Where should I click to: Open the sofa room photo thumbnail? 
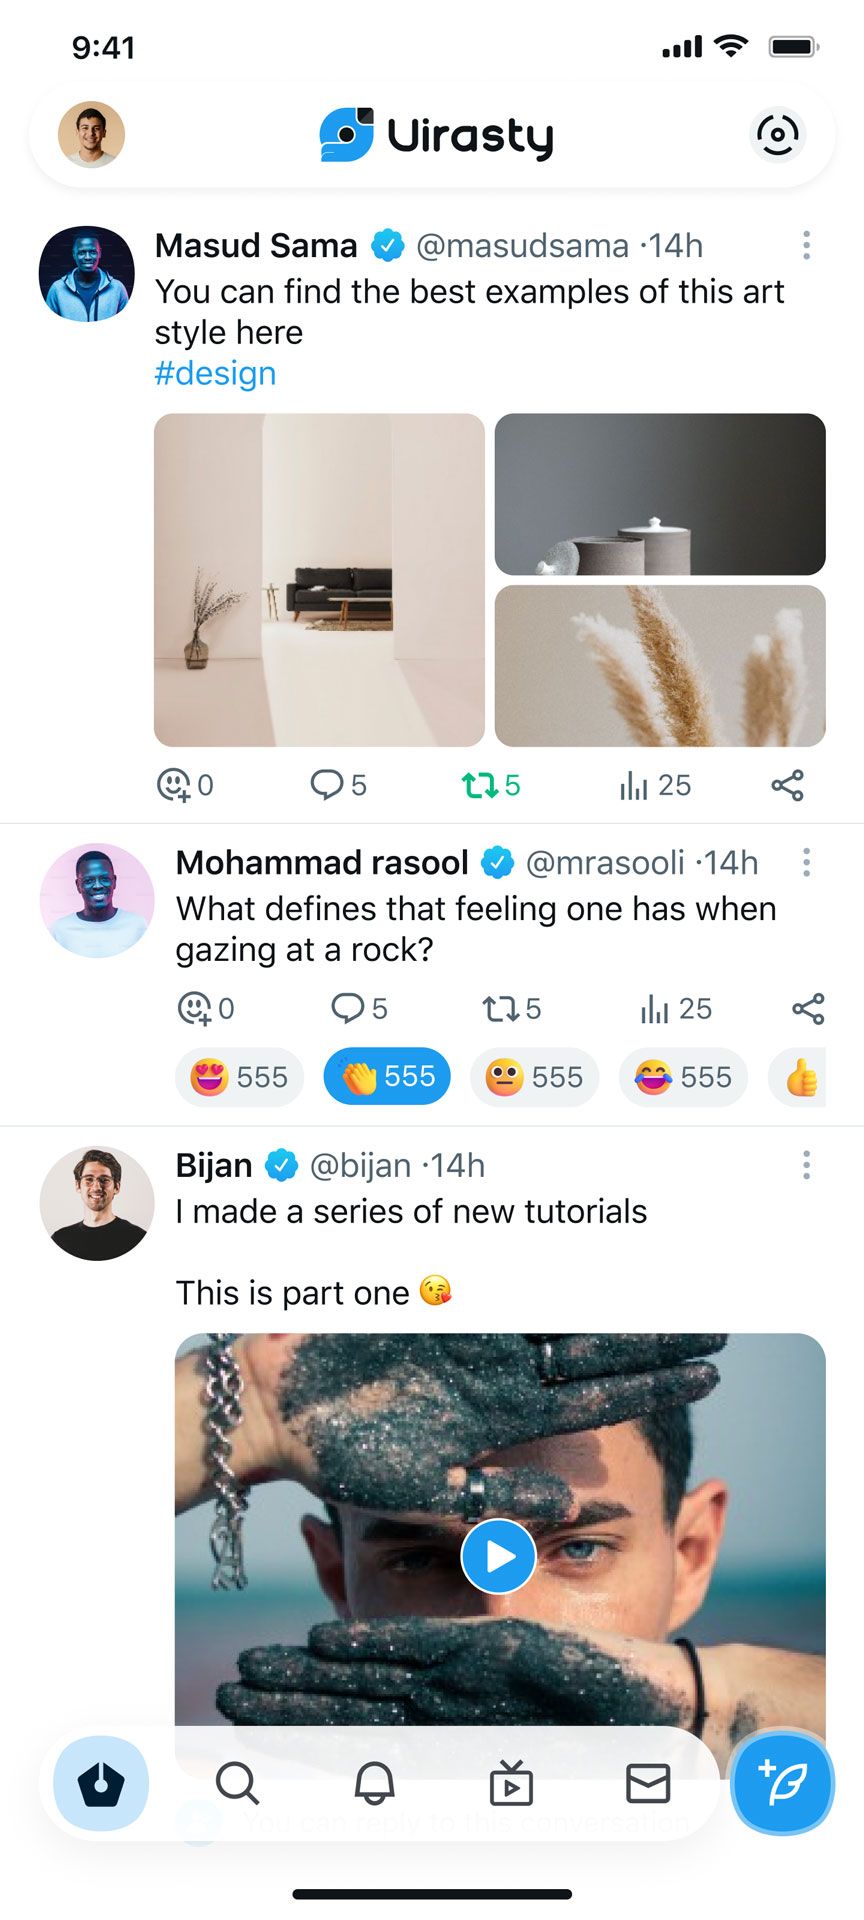coord(319,580)
